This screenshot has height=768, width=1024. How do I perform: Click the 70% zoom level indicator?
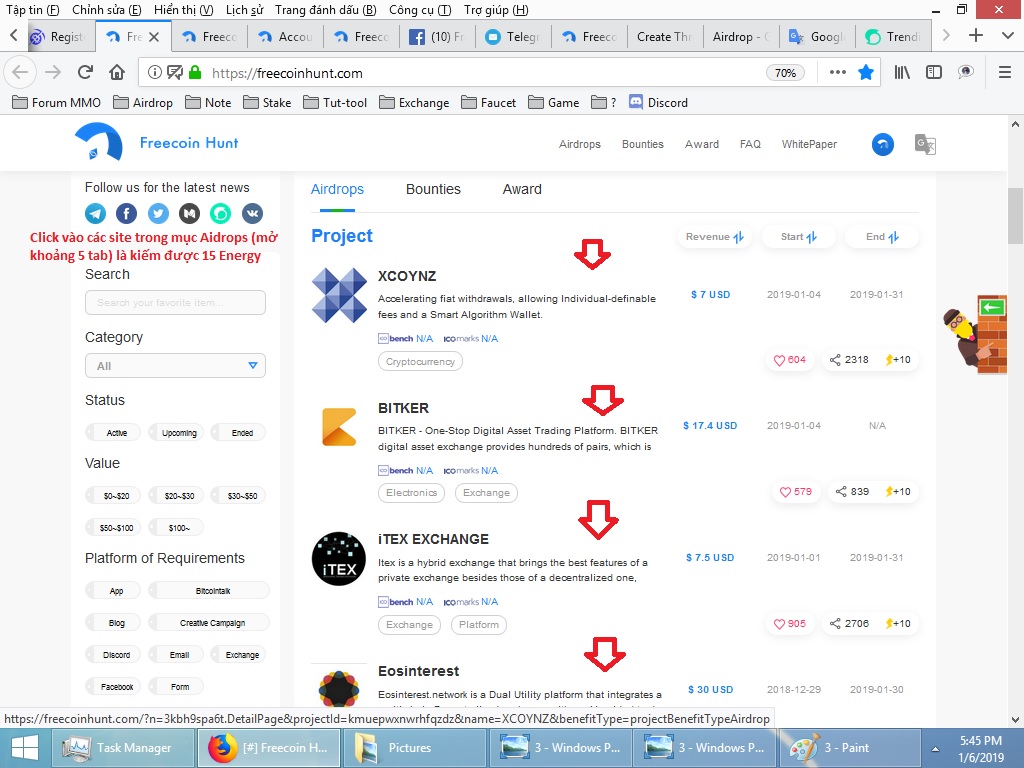[x=785, y=72]
